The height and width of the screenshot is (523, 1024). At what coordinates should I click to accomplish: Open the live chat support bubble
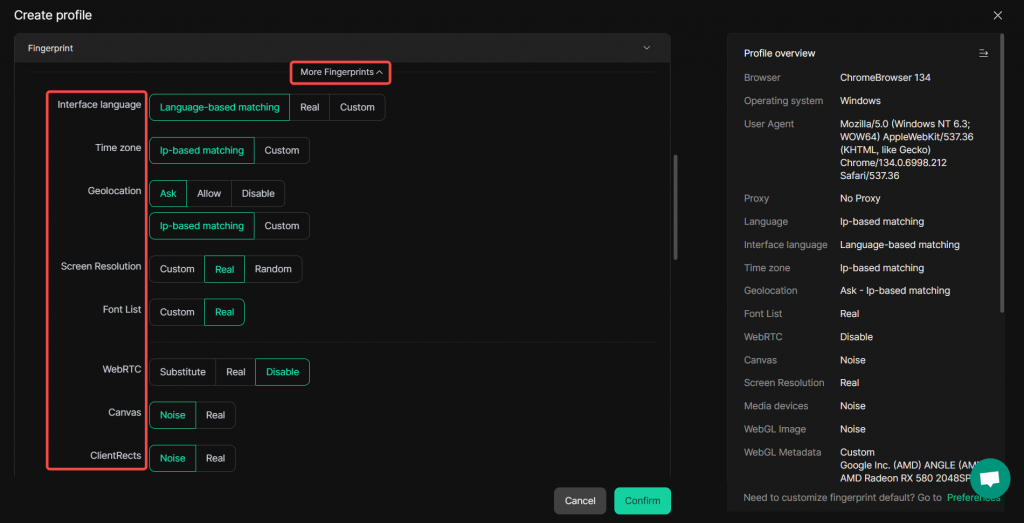[x=990, y=478]
